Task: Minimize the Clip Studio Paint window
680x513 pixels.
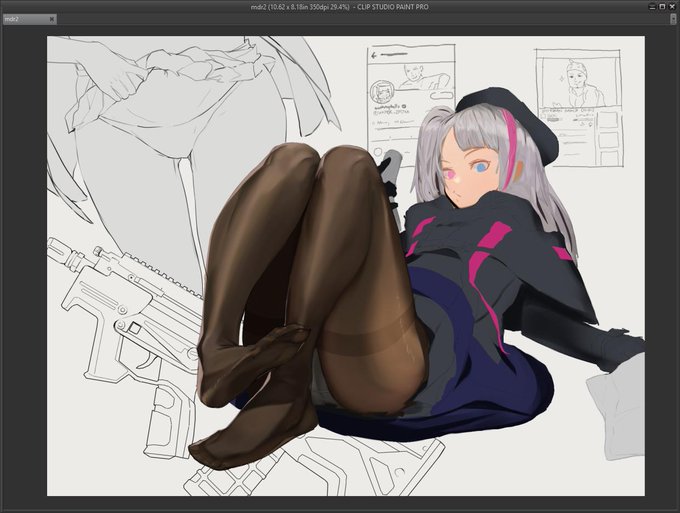Action: point(652,7)
